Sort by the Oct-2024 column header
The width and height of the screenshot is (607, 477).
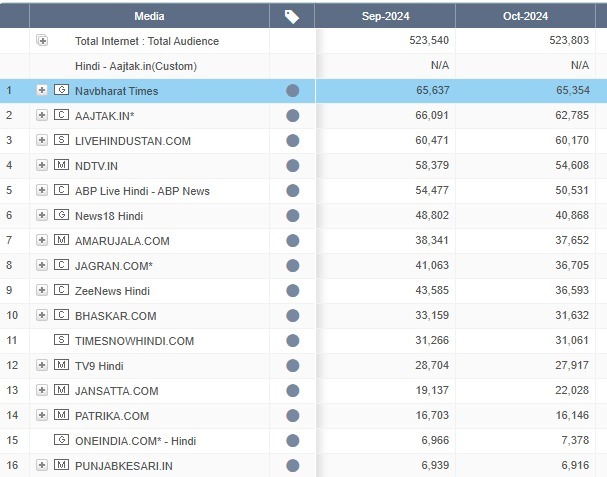(525, 16)
